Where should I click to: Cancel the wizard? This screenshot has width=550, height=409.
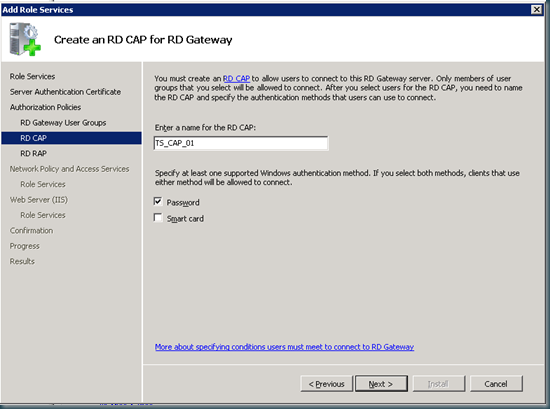(x=496, y=384)
